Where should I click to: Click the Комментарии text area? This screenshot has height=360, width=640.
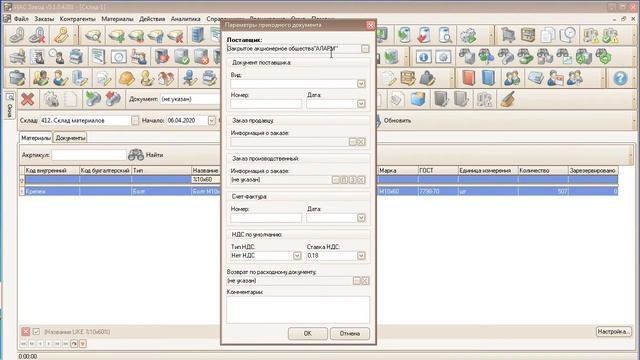(298, 310)
